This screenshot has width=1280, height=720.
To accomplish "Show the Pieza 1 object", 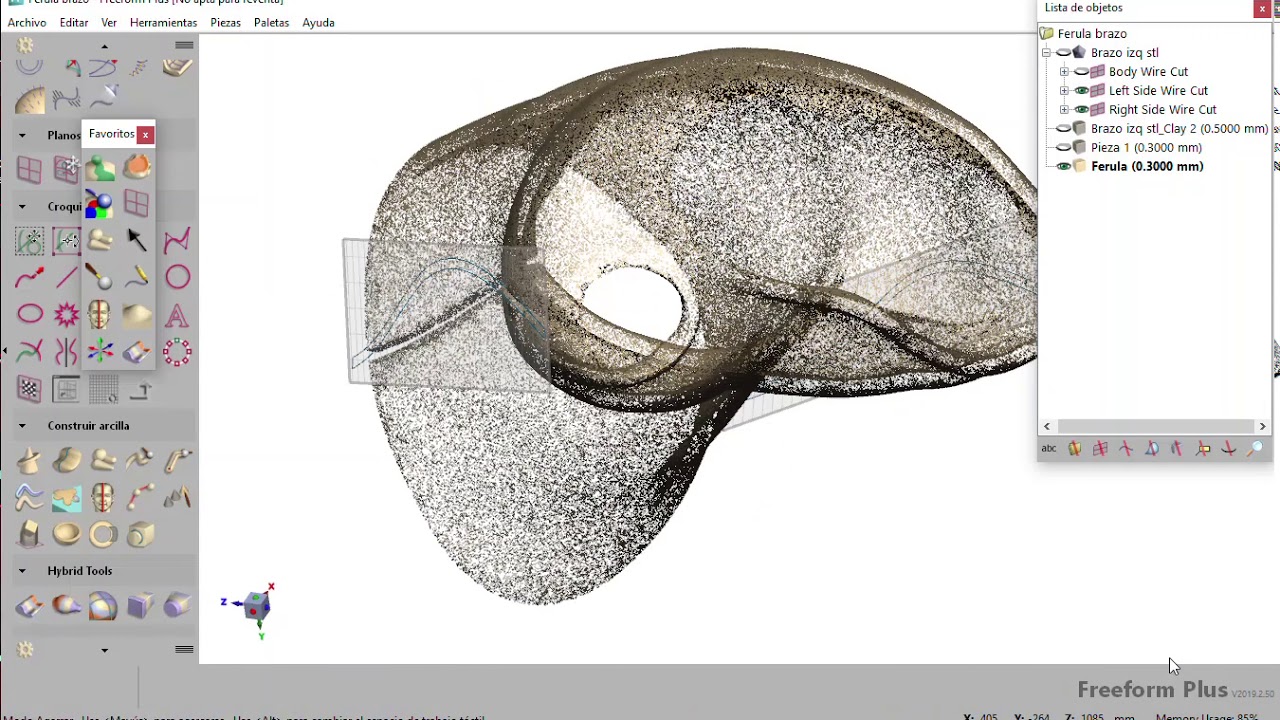I will (x=1063, y=148).
